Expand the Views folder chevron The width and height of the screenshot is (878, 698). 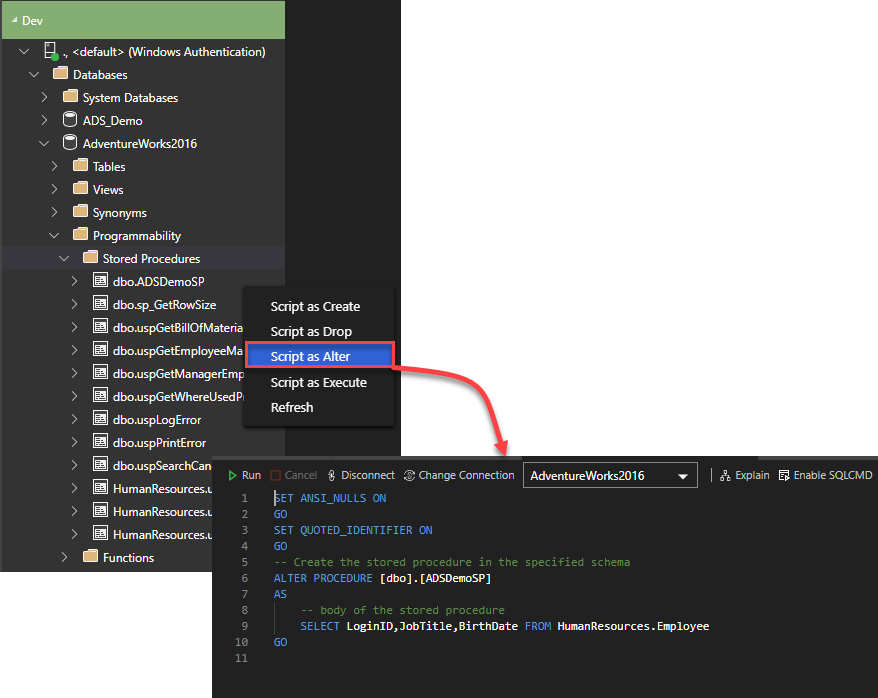coord(54,189)
